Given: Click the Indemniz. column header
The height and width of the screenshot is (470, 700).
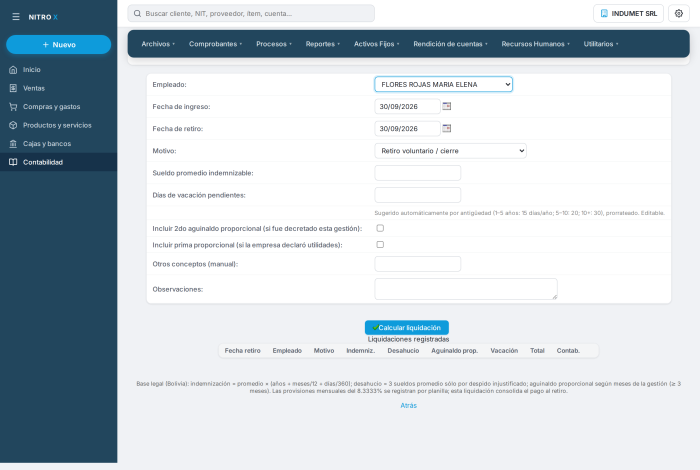Looking at the screenshot, I should pyautogui.click(x=361, y=351).
